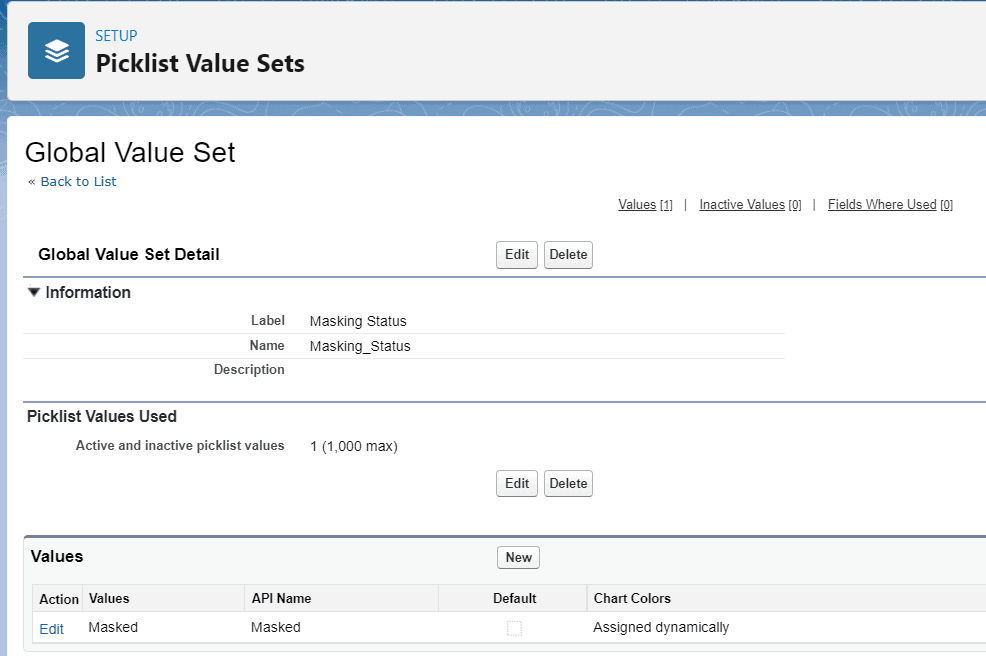Select the 'Assigned dynamically' chart color cell

pos(661,628)
